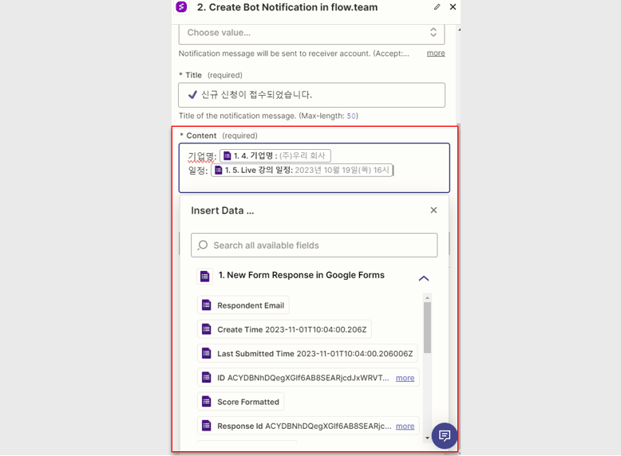Click more link next to ID field
Image resolution: width=621 pixels, height=456 pixels.
405,378
